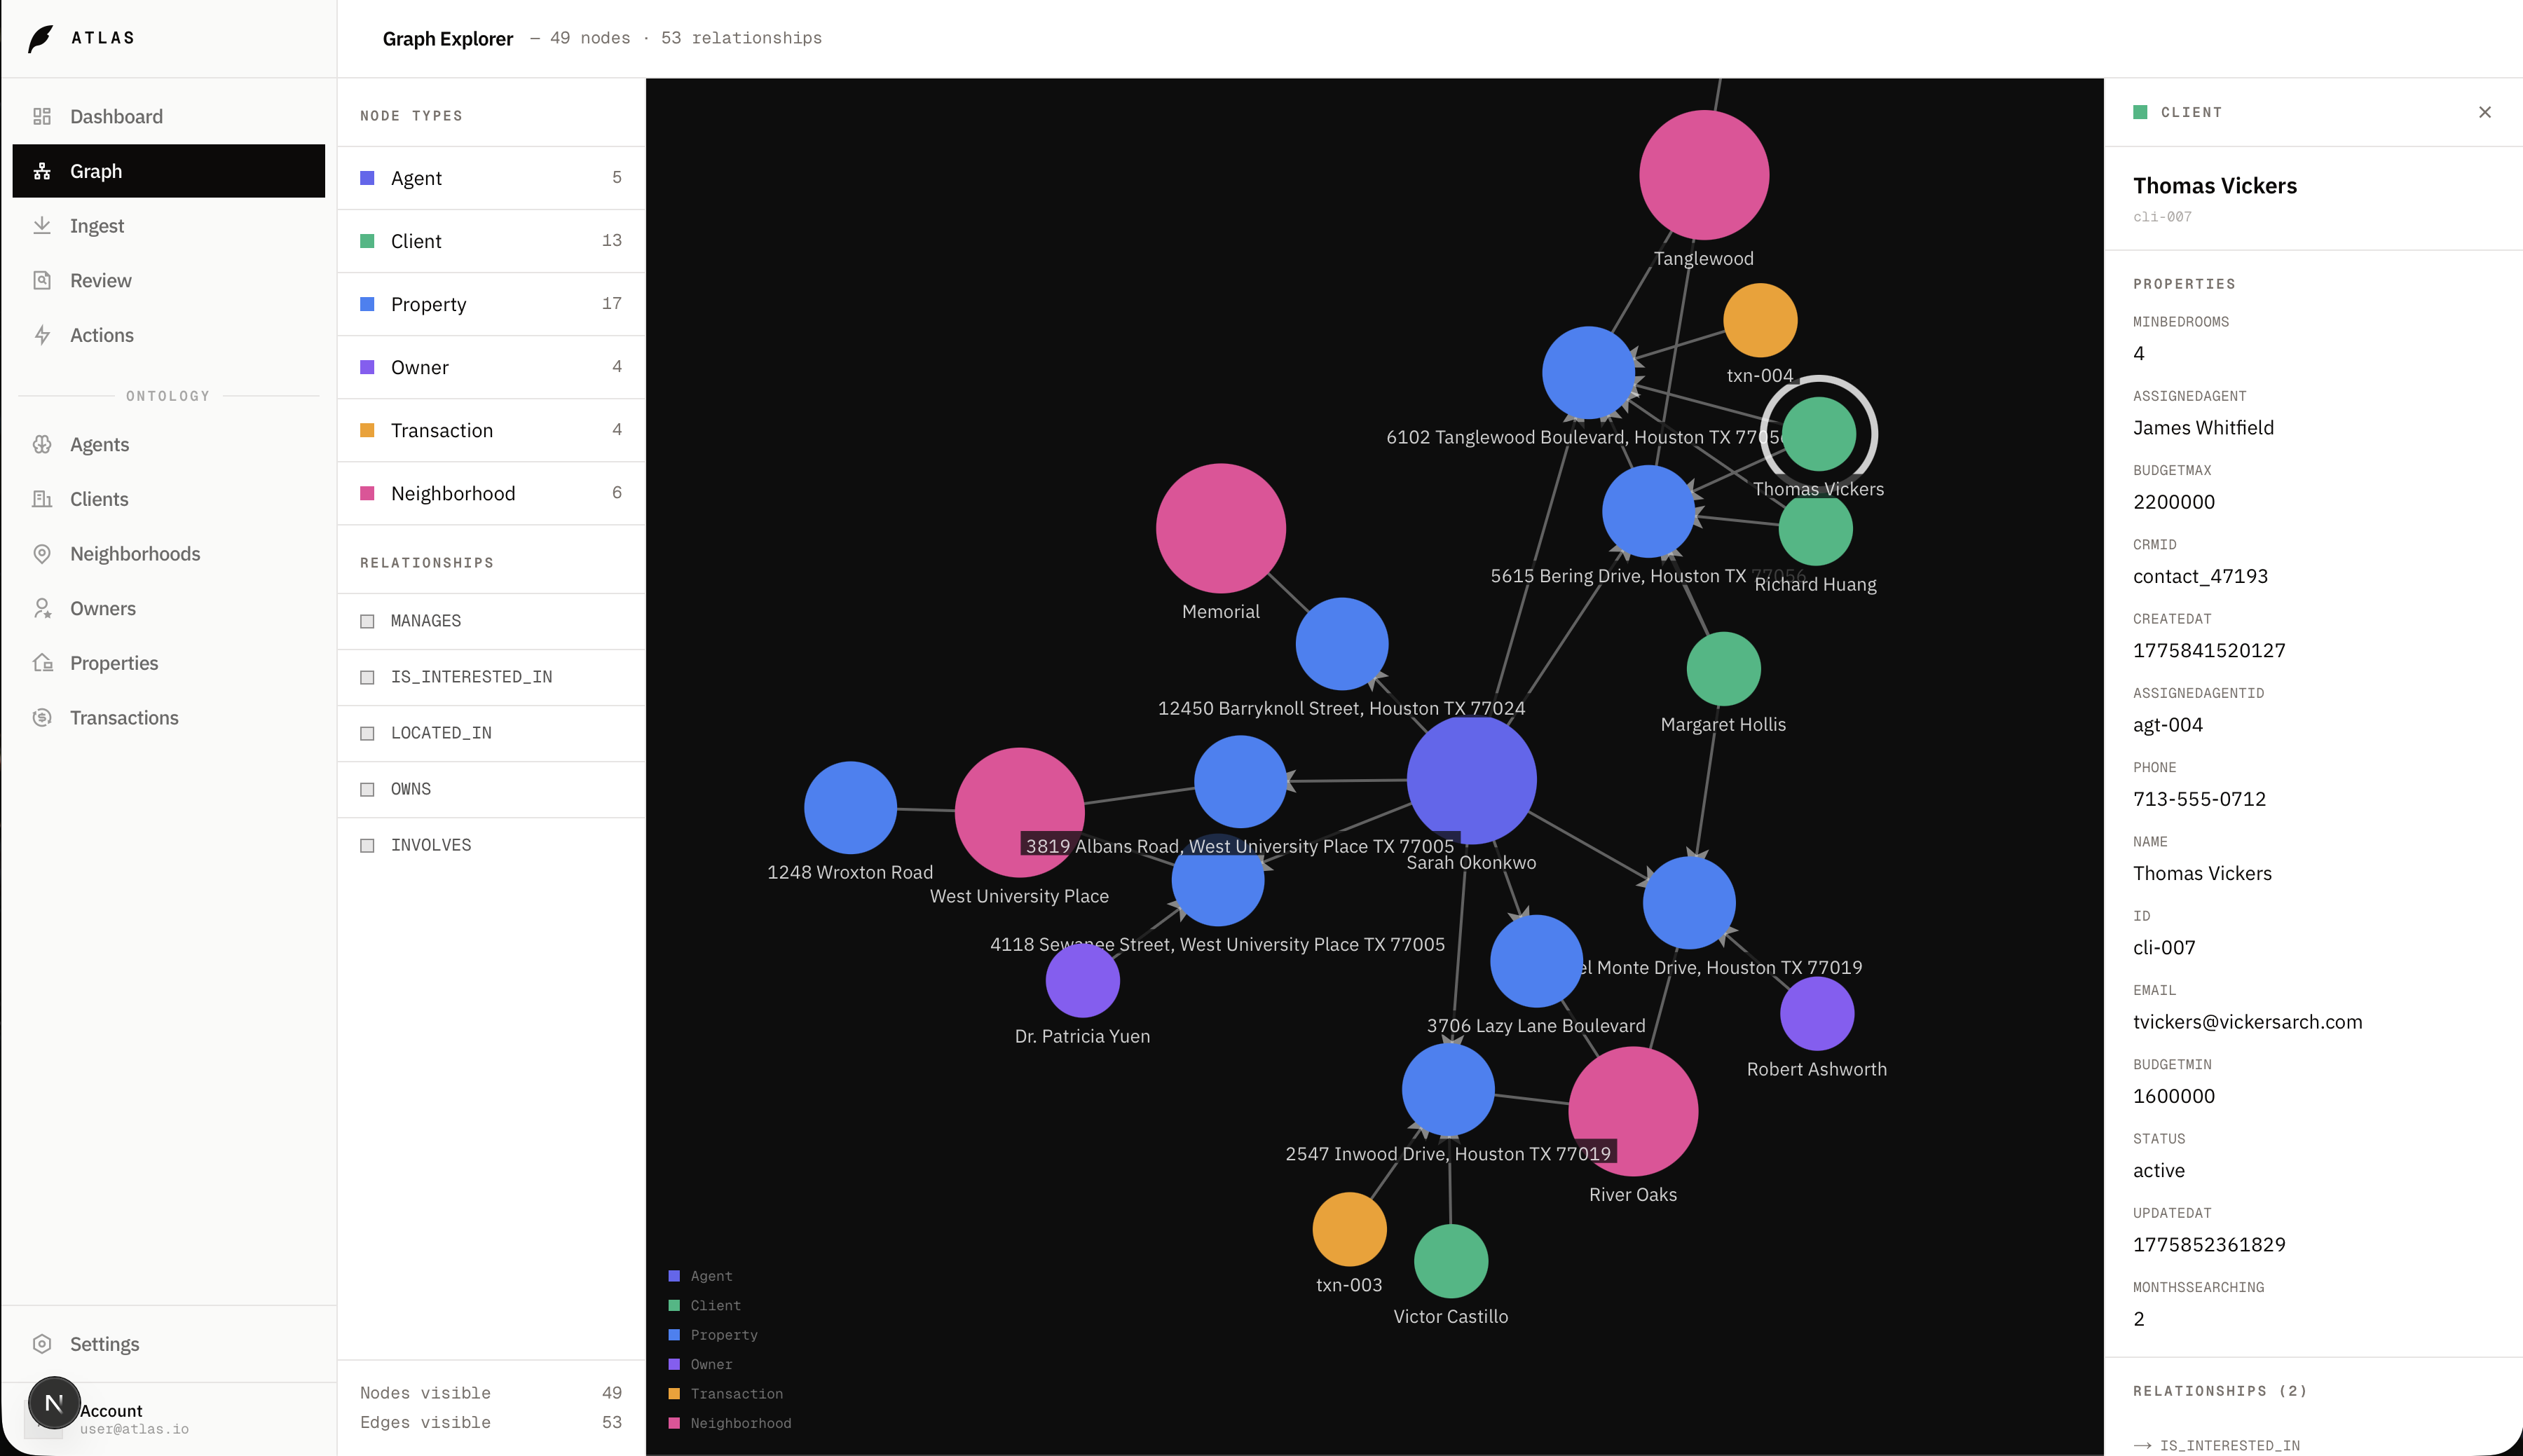This screenshot has width=2523, height=1456.
Task: Open Dashboard from the sidebar
Action: [168, 116]
